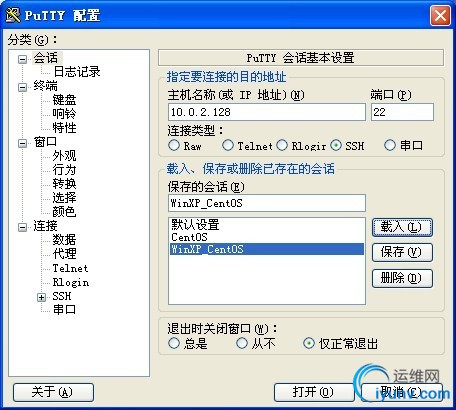Select 窗口 category in tree
This screenshot has width=456, height=410.
coord(45,142)
